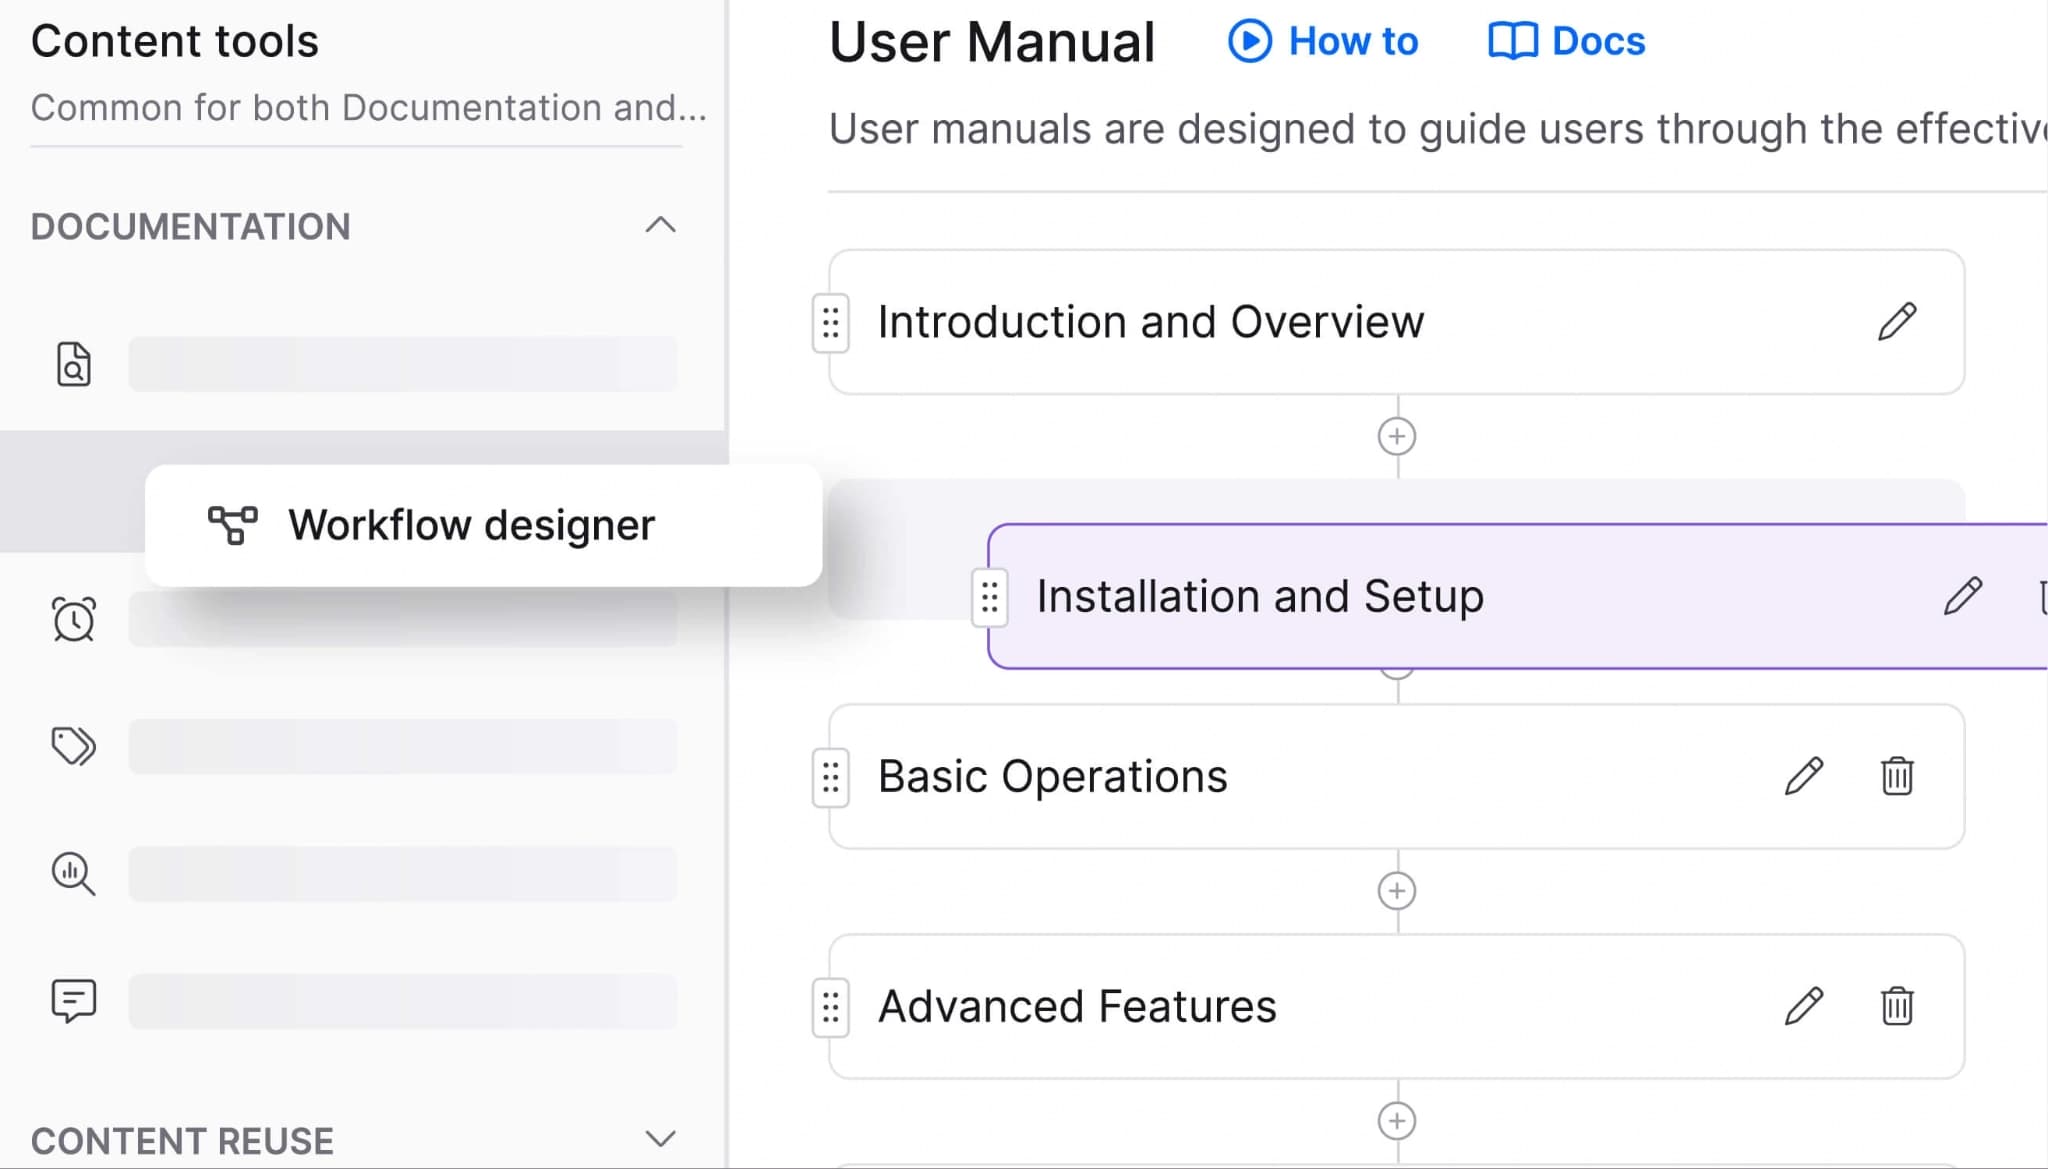Click drag handle of Introduction and Overview
2048x1169 pixels.
[830, 323]
